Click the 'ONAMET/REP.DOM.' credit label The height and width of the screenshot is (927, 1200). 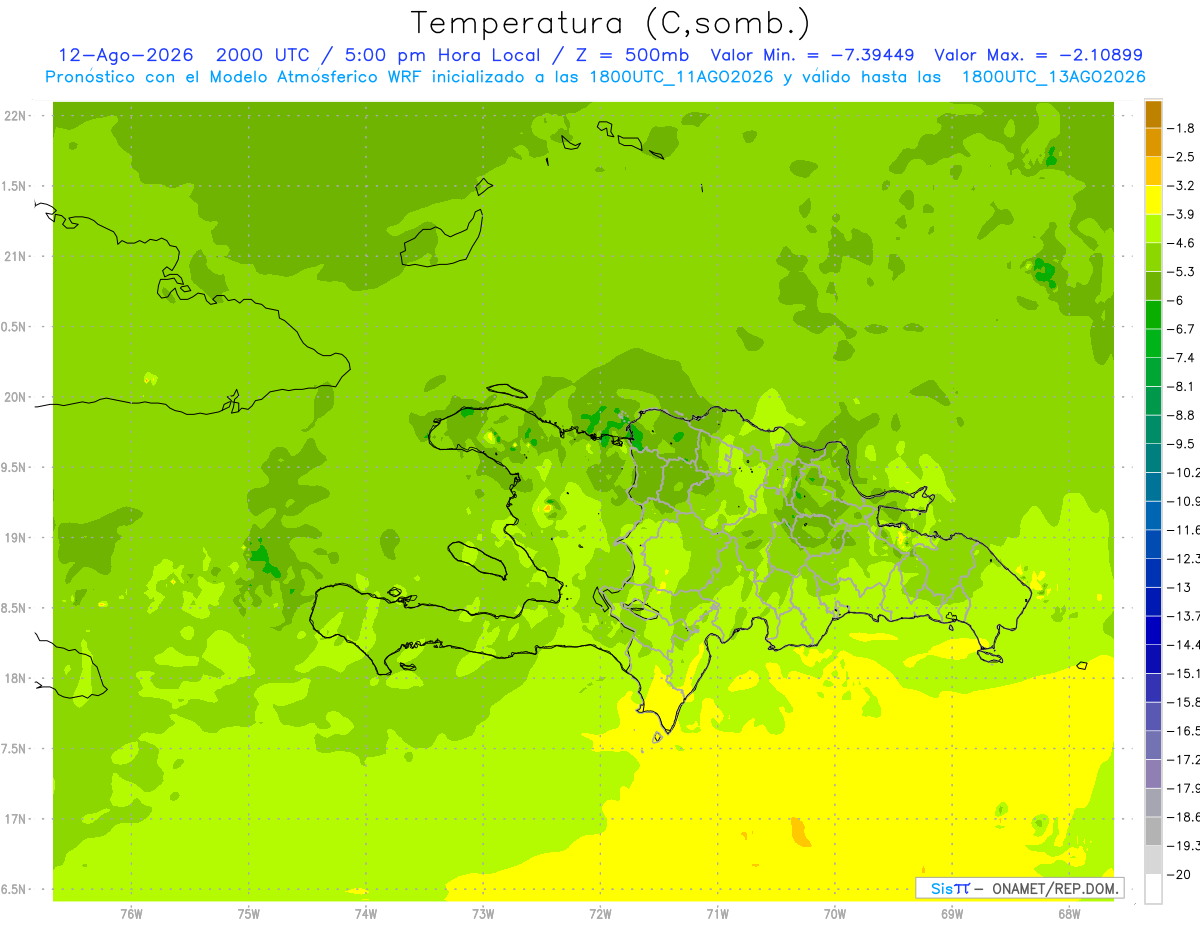pyautogui.click(x=1053, y=888)
